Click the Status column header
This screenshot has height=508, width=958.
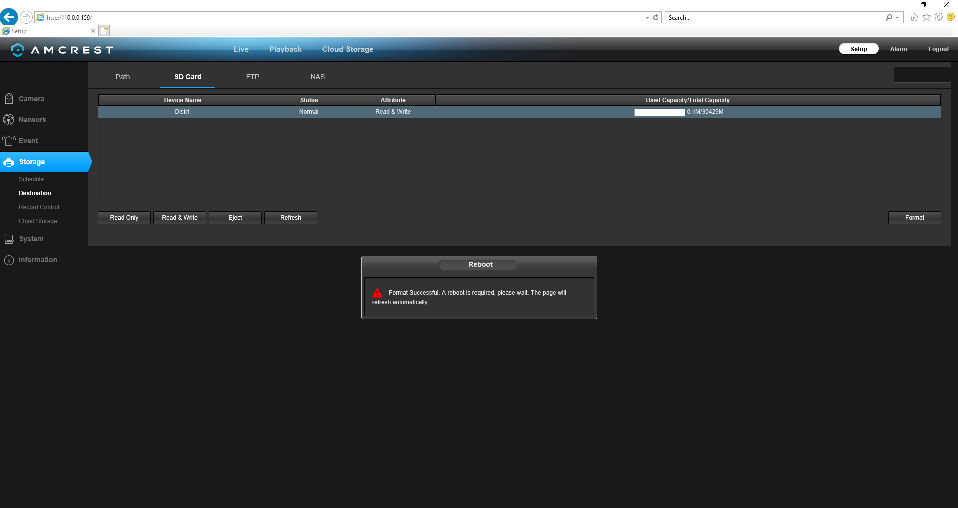(309, 100)
